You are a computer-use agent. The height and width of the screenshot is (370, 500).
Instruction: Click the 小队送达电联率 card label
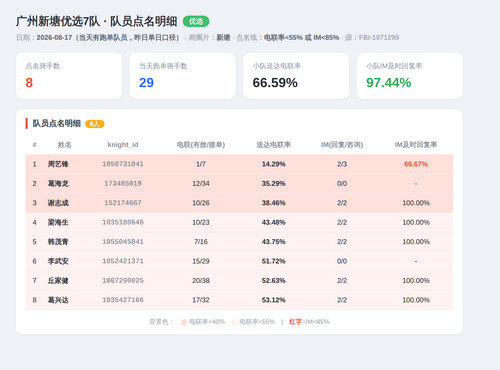277,66
